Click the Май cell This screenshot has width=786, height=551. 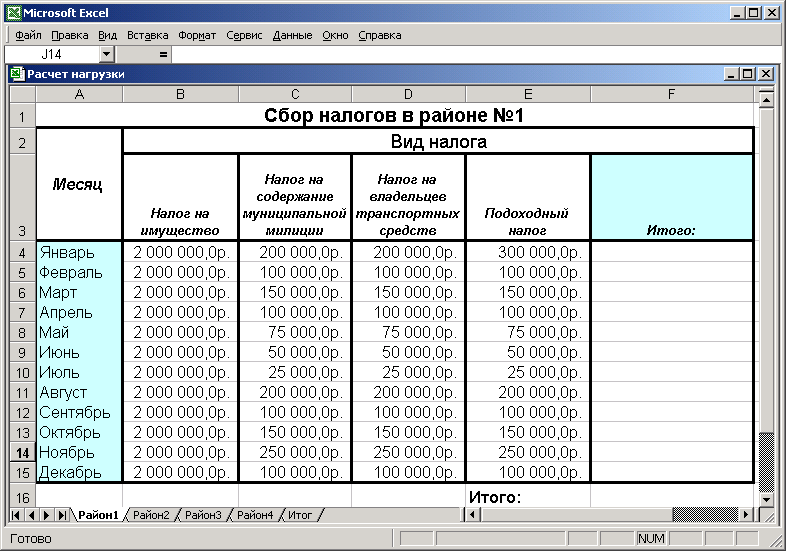(79, 332)
